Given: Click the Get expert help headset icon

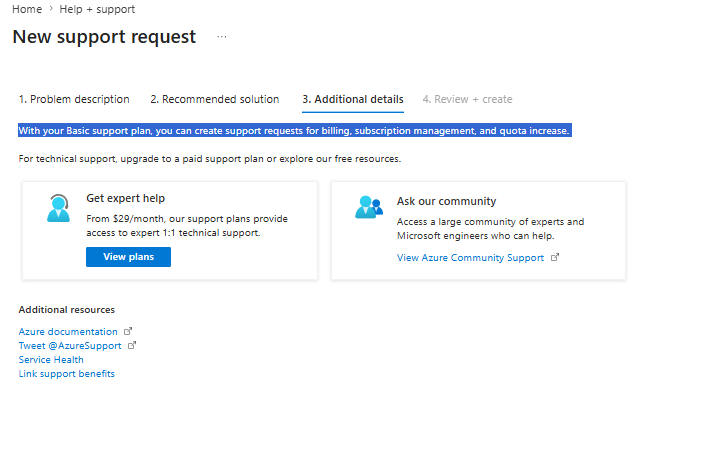Looking at the screenshot, I should (x=59, y=208).
